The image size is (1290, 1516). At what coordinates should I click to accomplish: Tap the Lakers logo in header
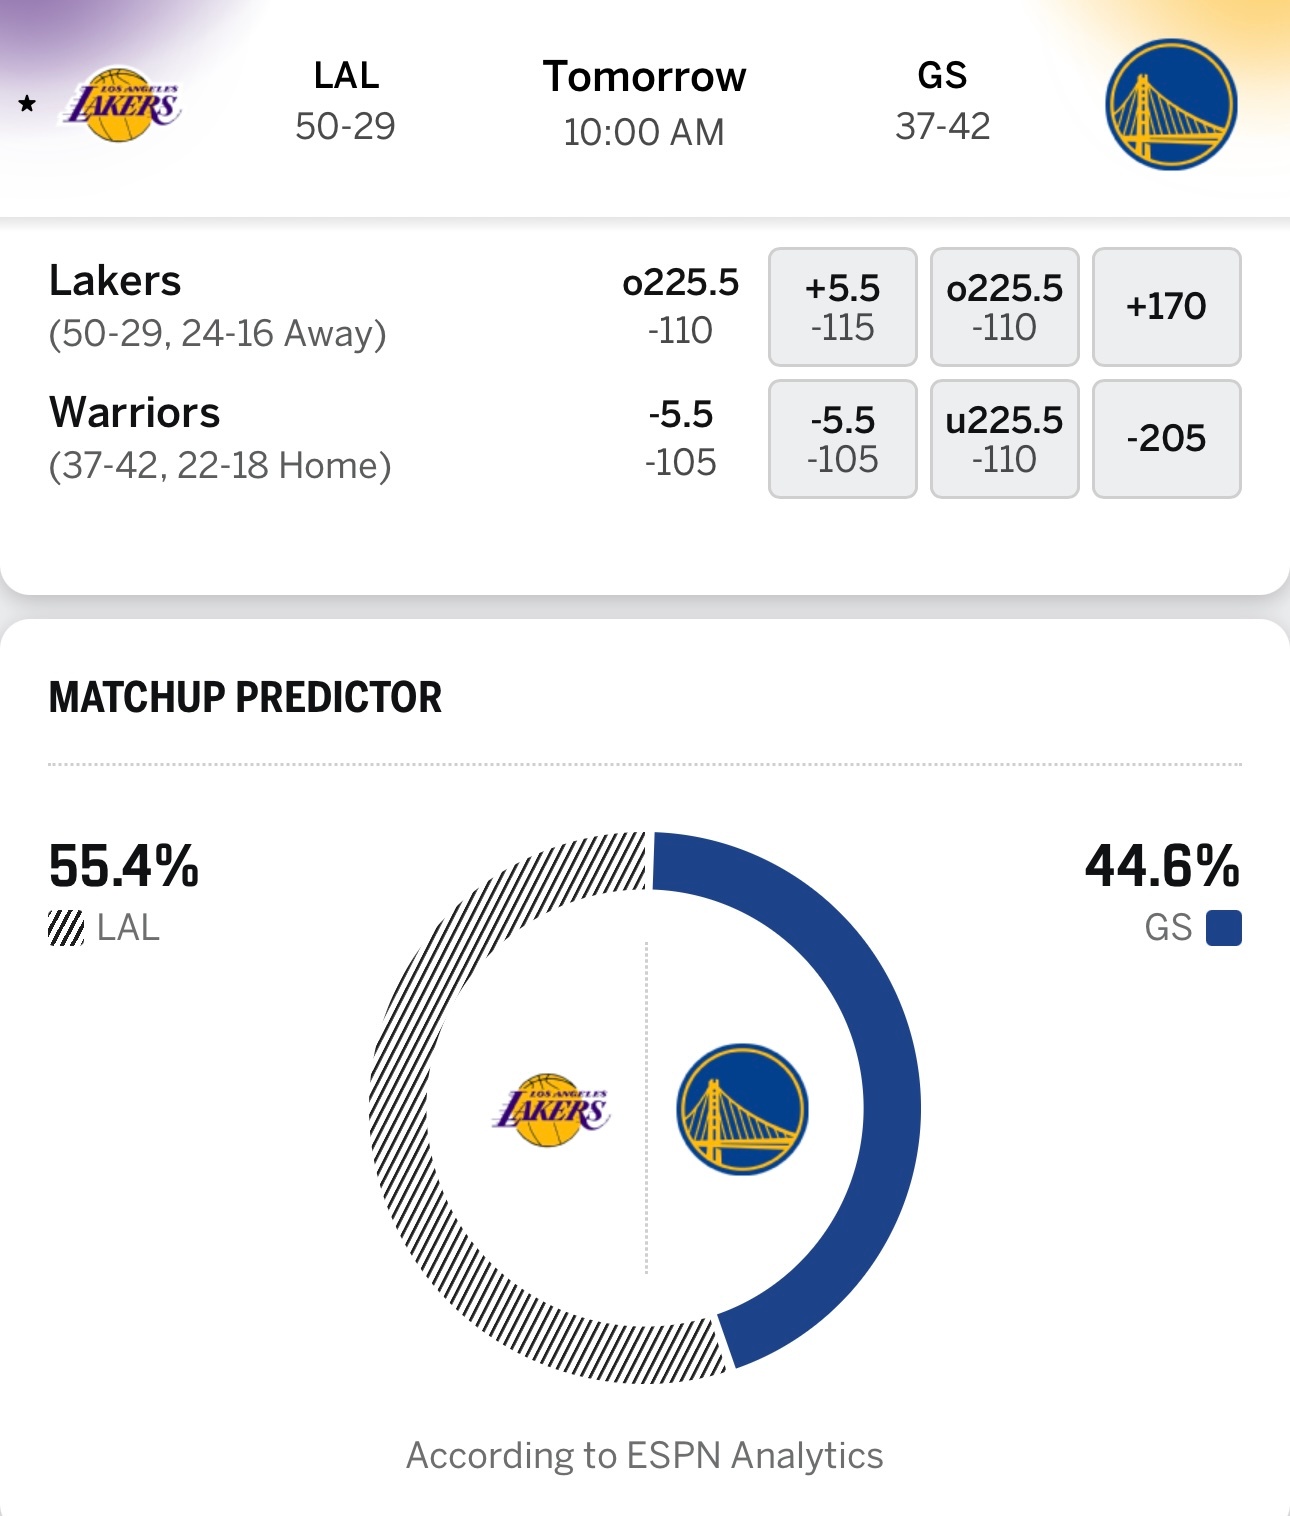tap(123, 105)
